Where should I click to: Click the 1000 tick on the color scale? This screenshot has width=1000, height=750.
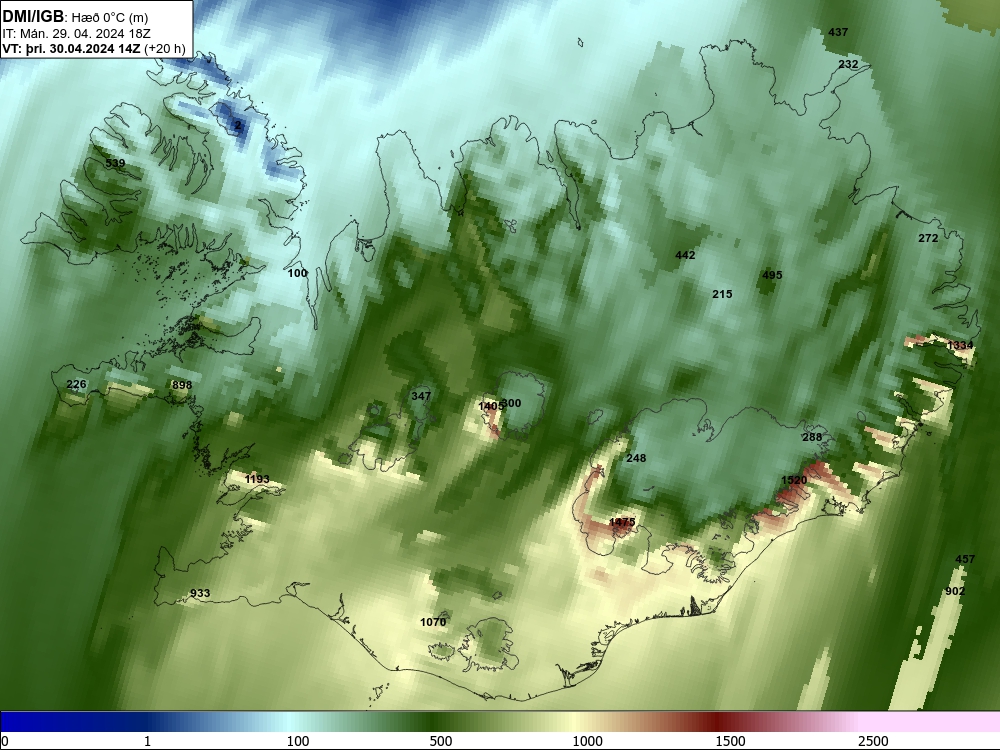[587, 741]
